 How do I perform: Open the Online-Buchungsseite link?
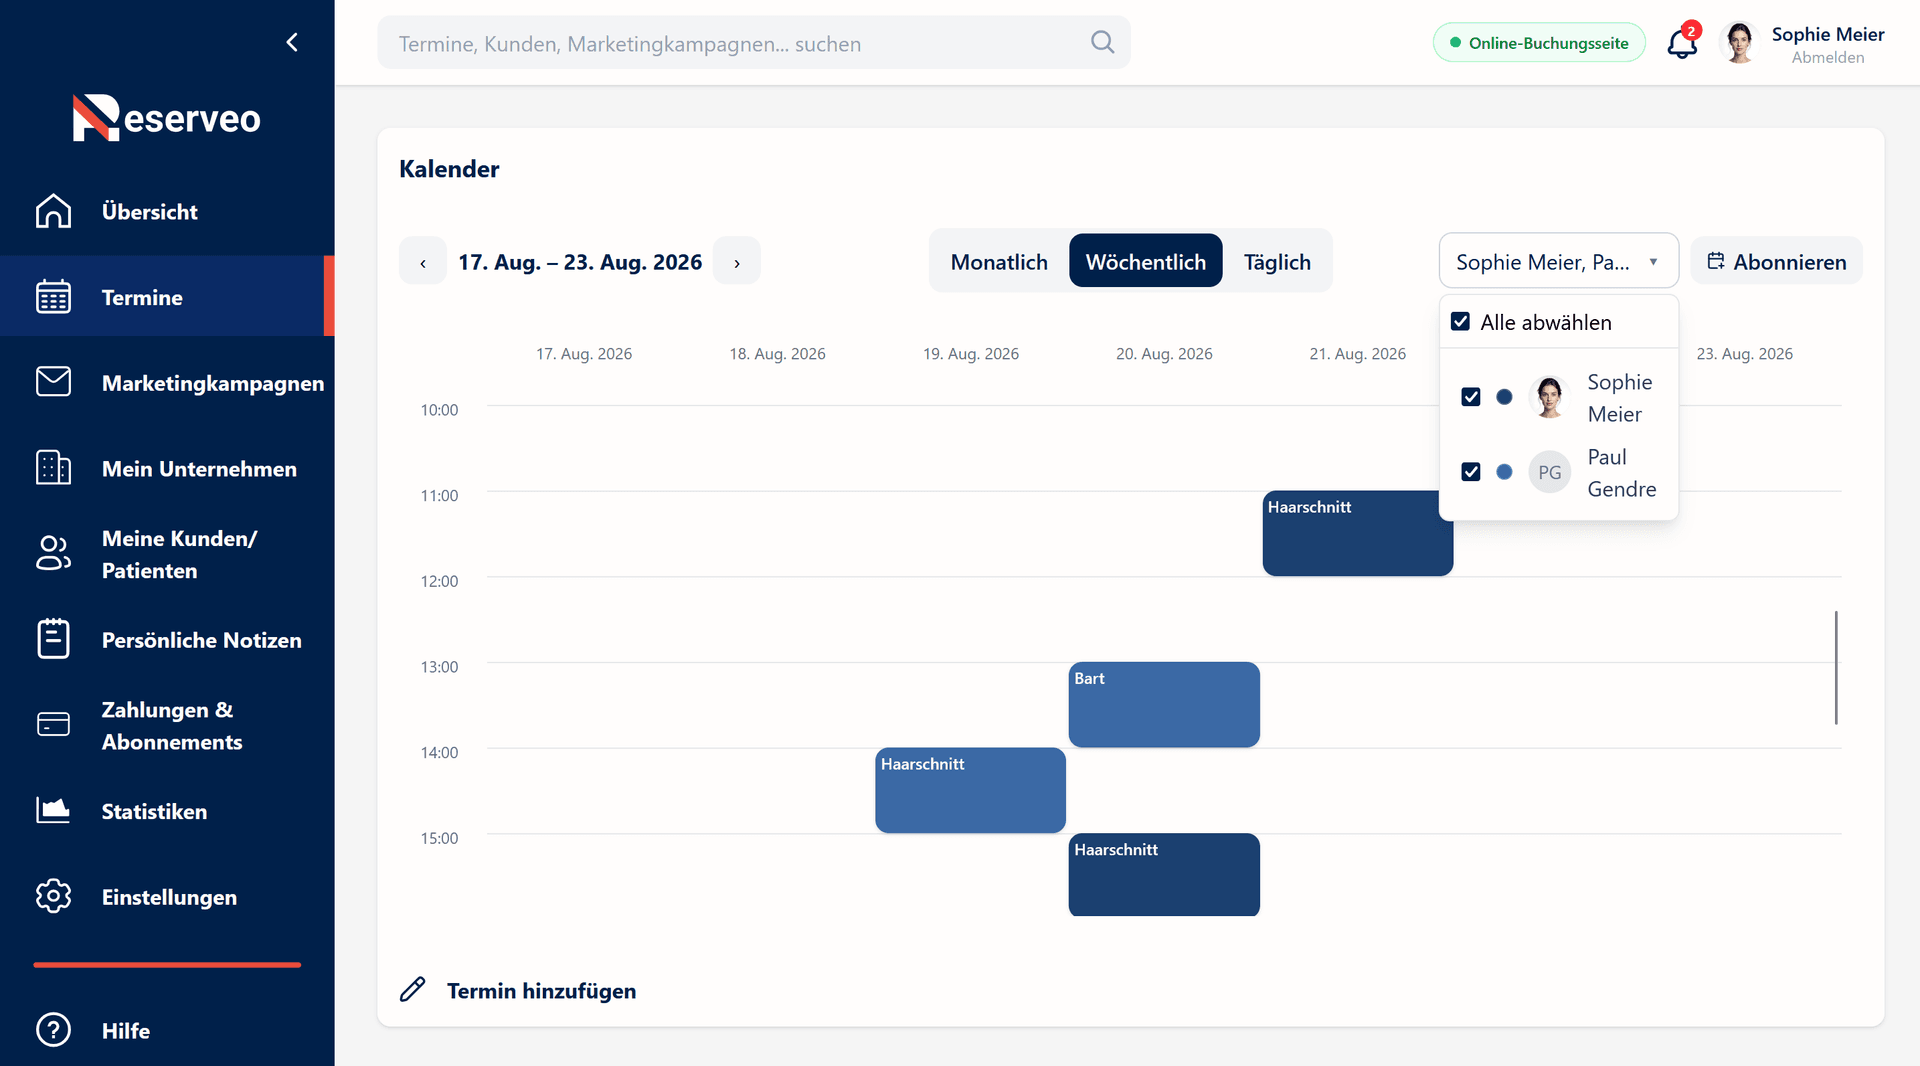[x=1539, y=43]
